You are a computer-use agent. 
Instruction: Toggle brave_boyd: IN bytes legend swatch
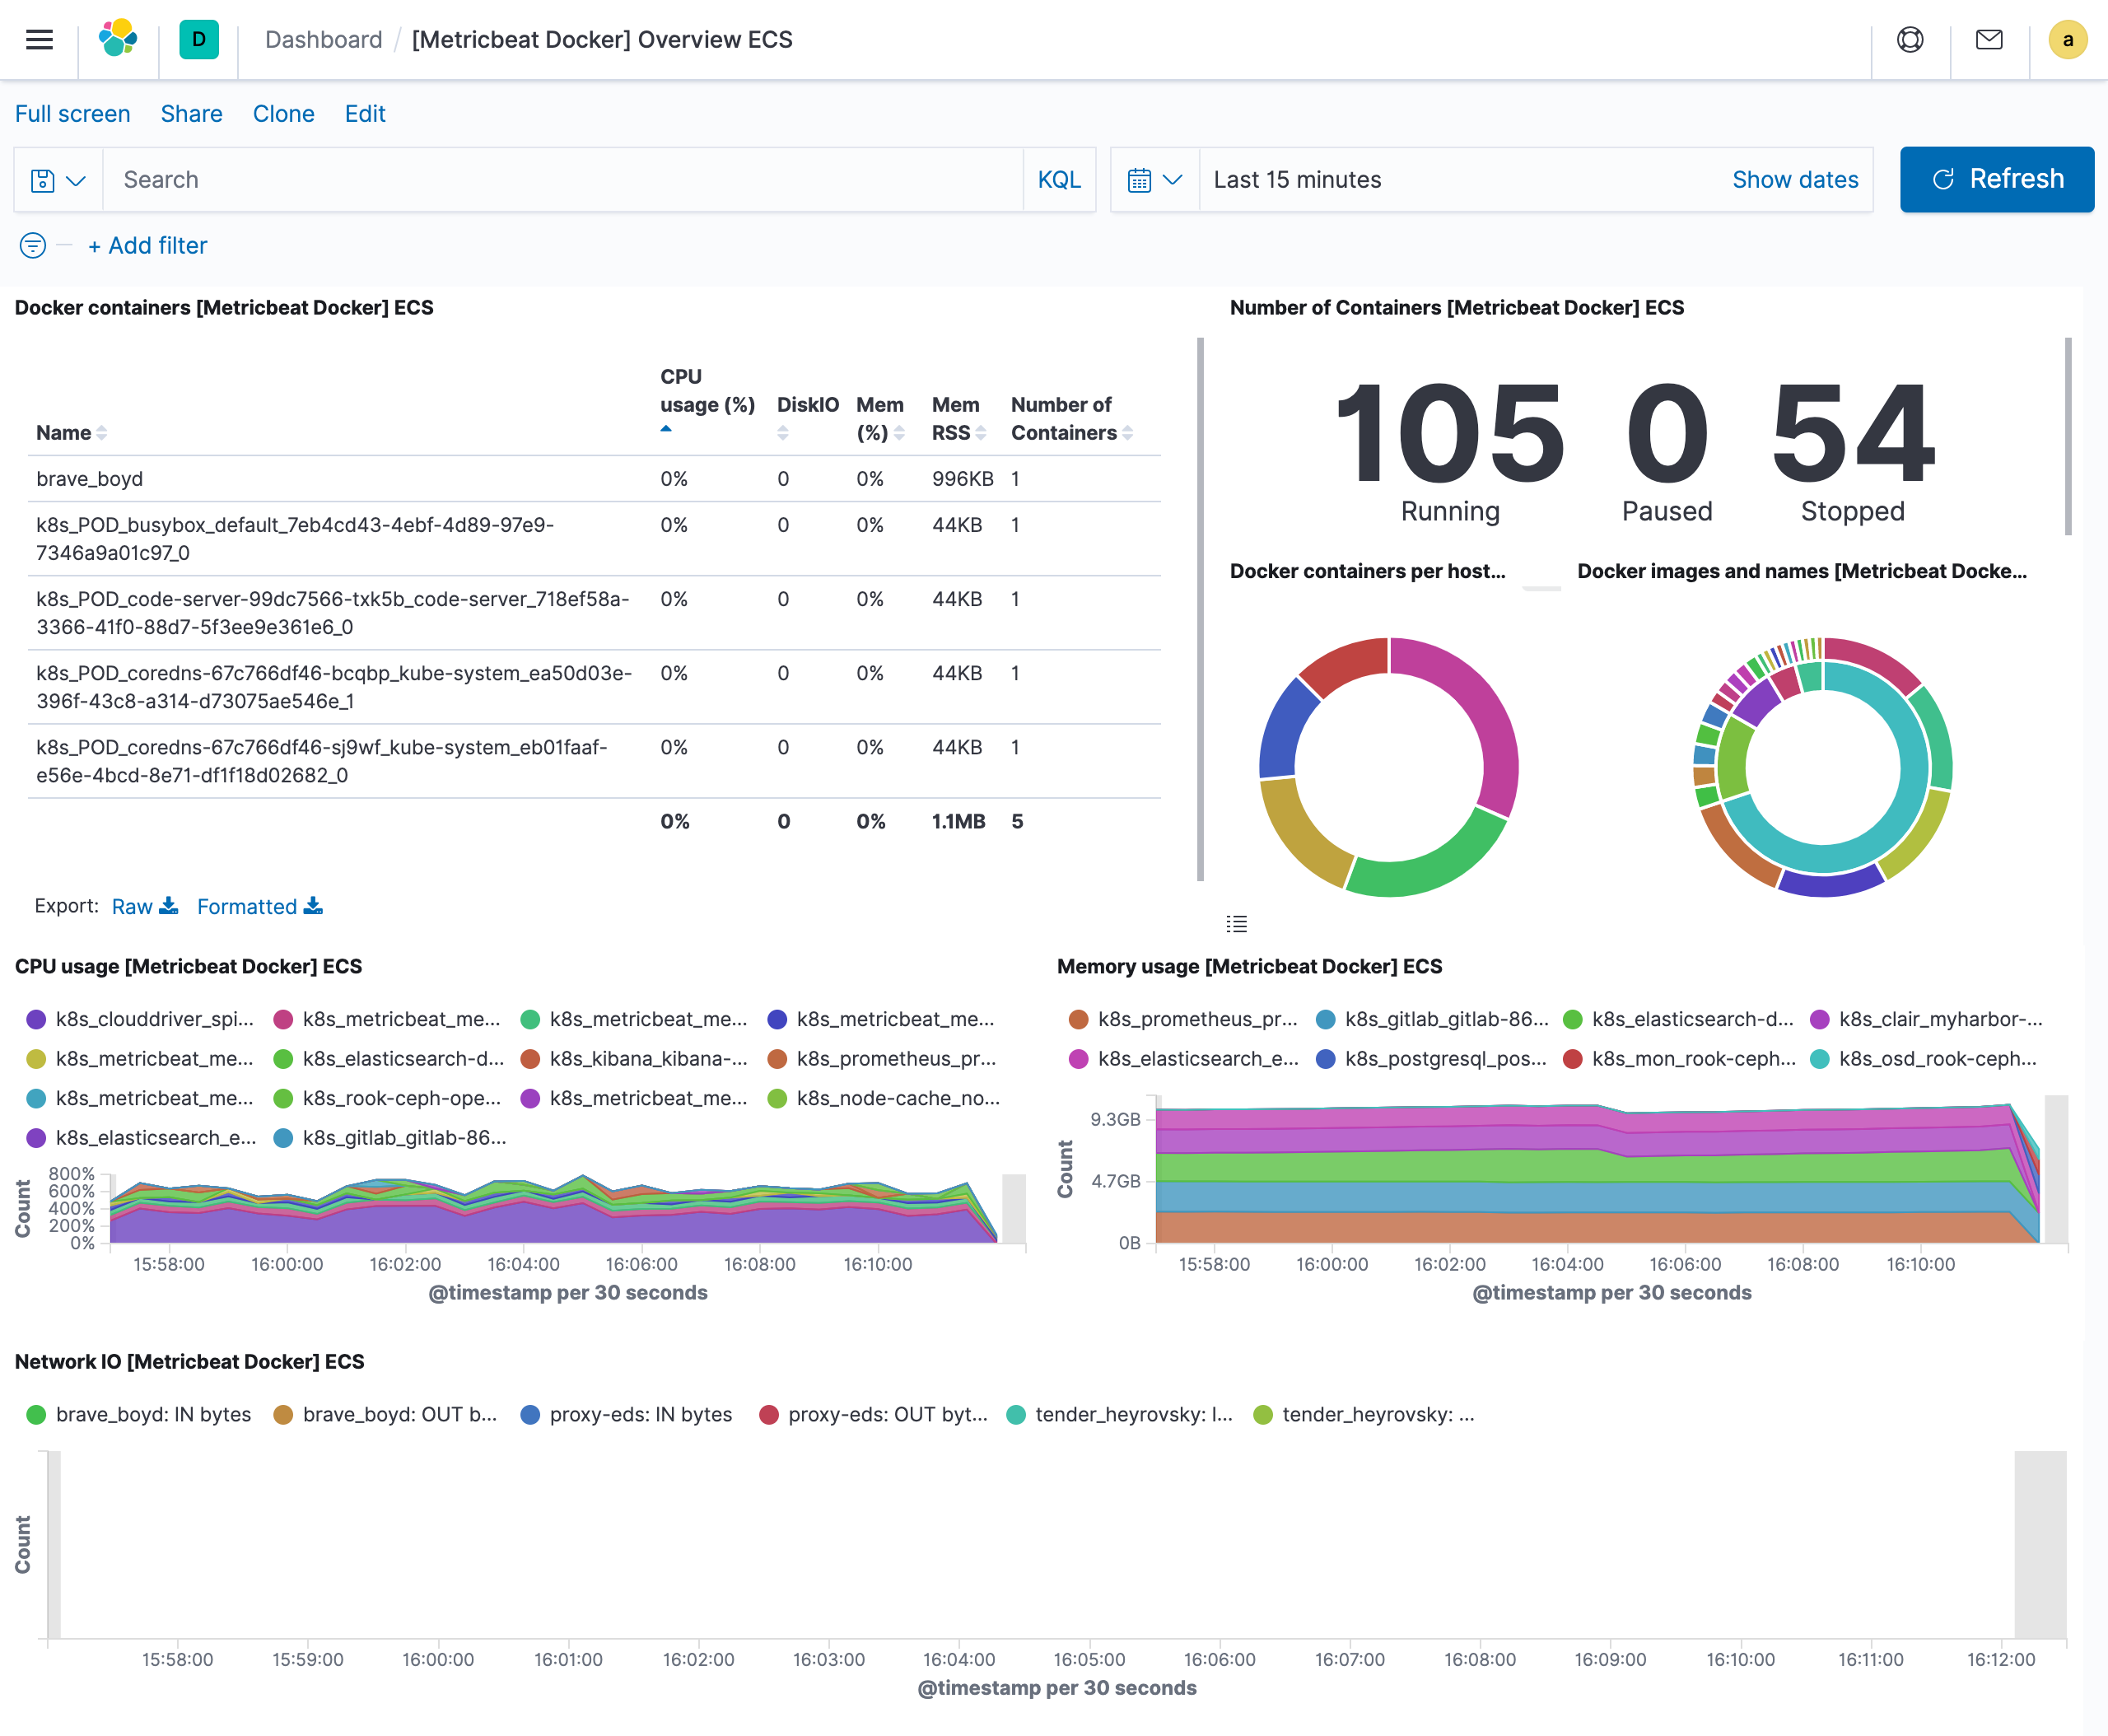coord(36,1414)
